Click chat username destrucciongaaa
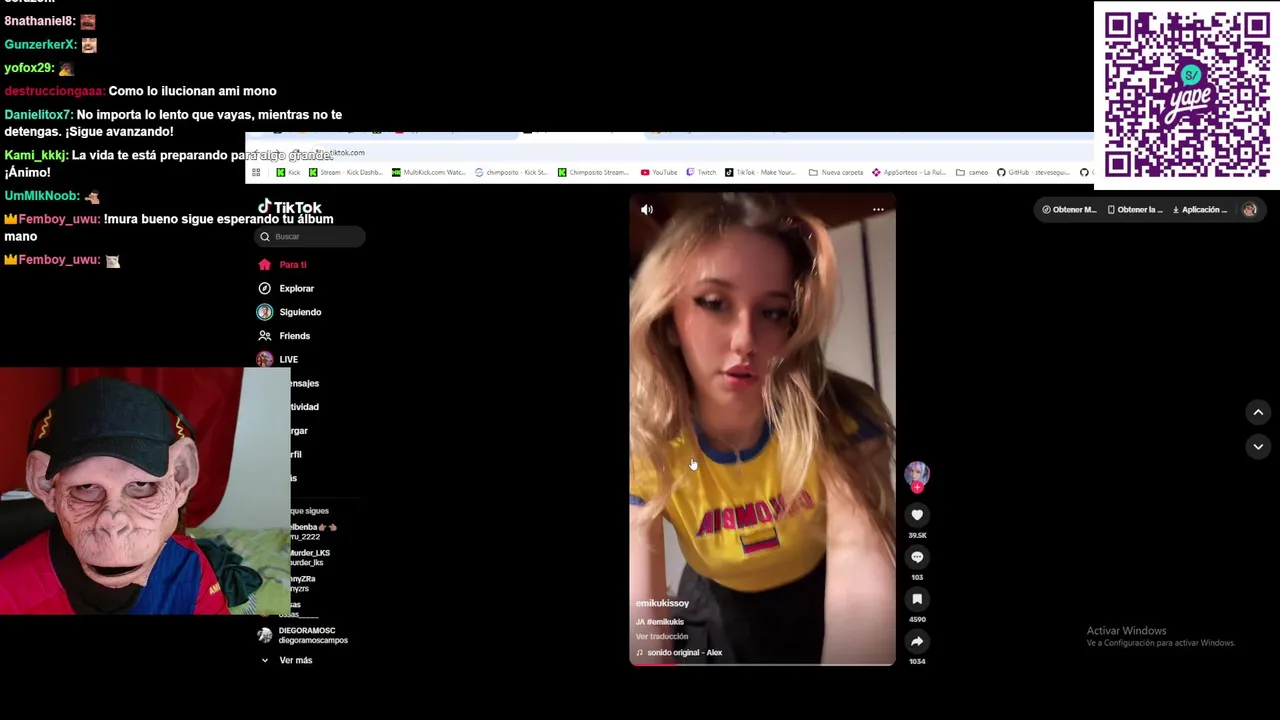The height and width of the screenshot is (720, 1280). tap(54, 91)
